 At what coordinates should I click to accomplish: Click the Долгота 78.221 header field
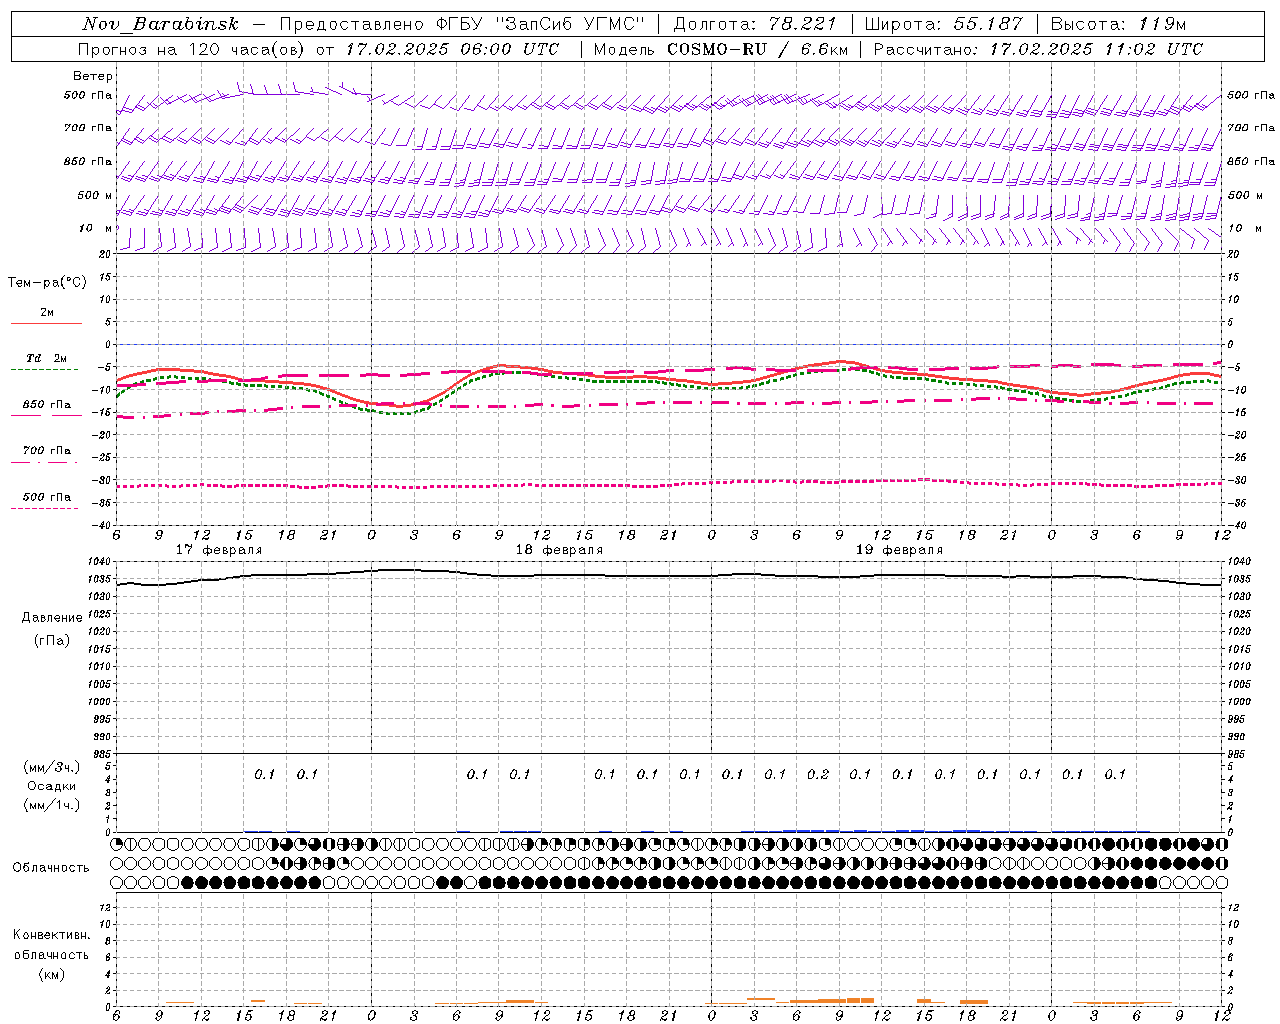[x=755, y=24]
